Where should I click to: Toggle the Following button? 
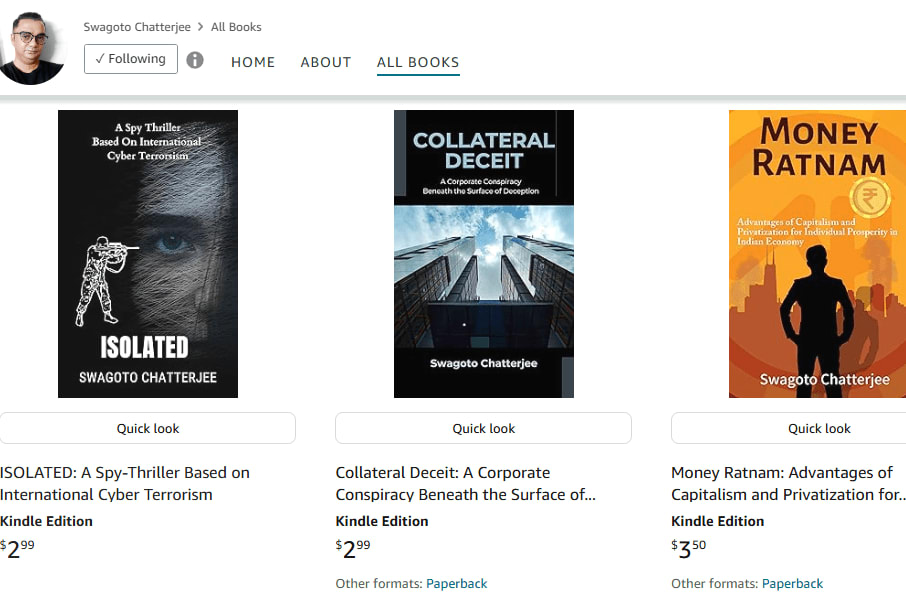(131, 59)
